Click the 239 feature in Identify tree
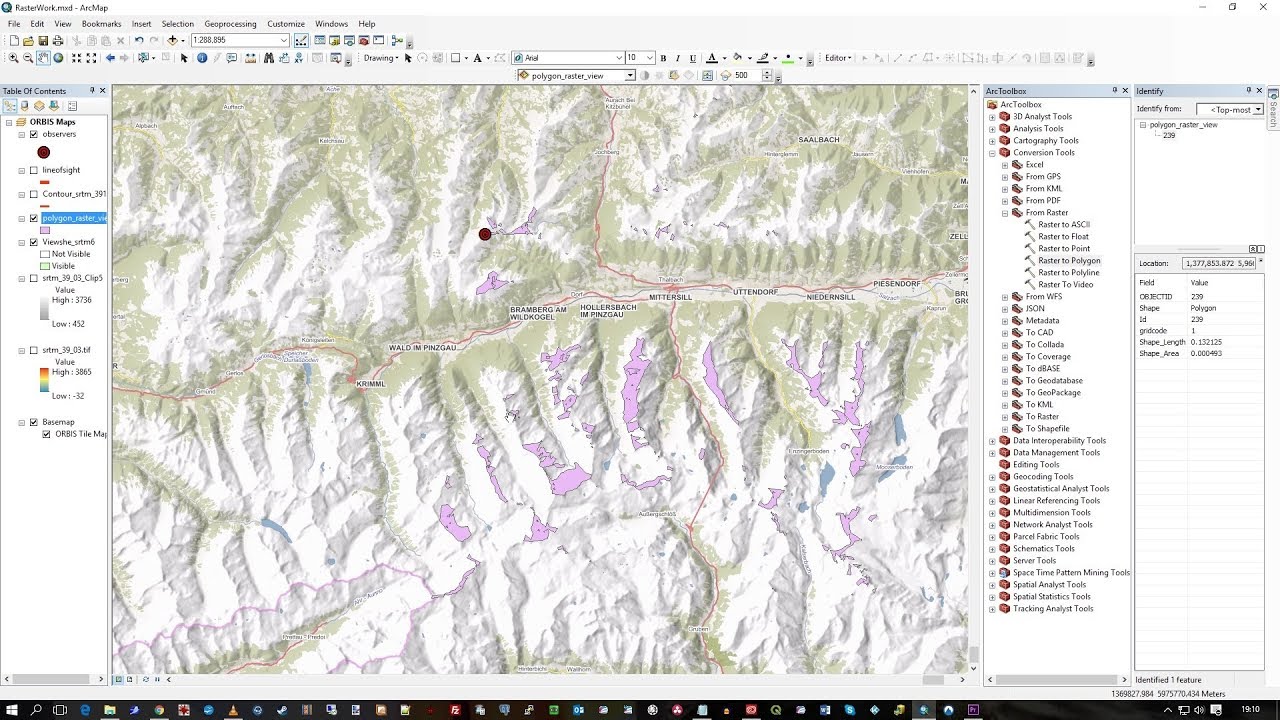The height and width of the screenshot is (720, 1280). pos(1169,136)
